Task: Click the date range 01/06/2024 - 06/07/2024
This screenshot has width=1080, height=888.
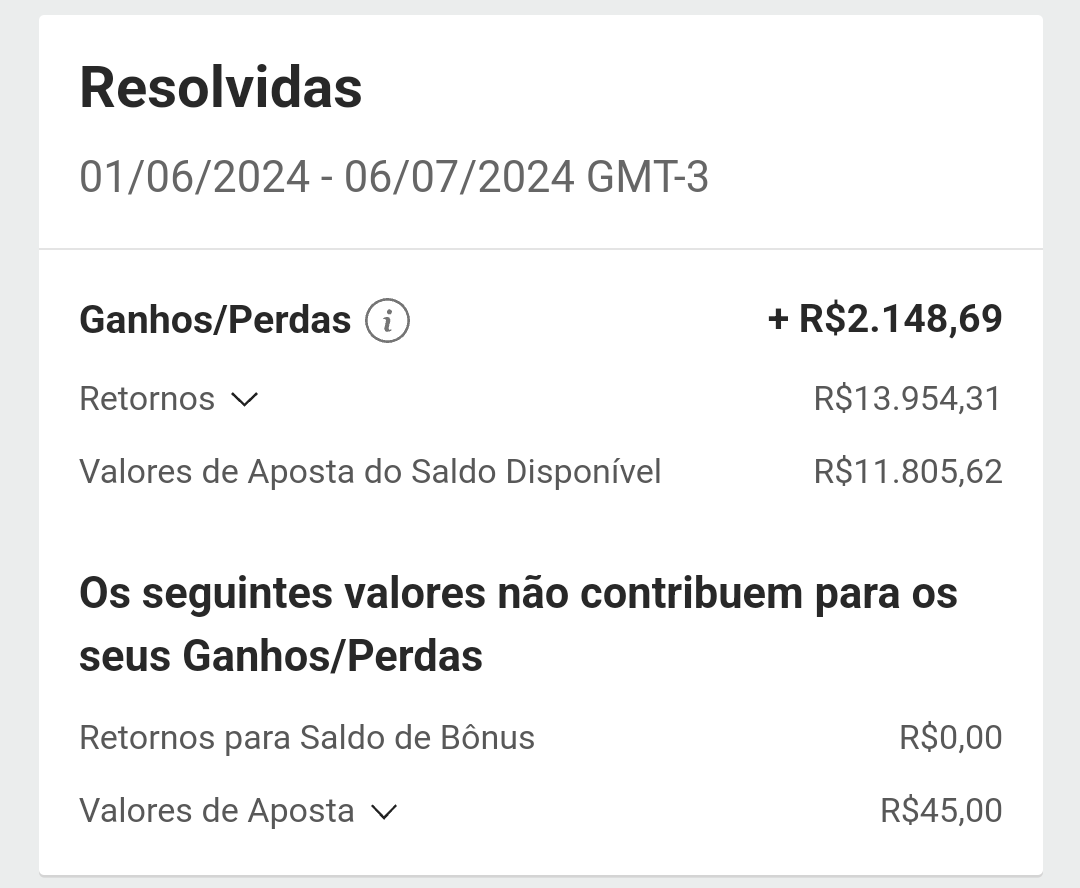Action: coord(327,177)
